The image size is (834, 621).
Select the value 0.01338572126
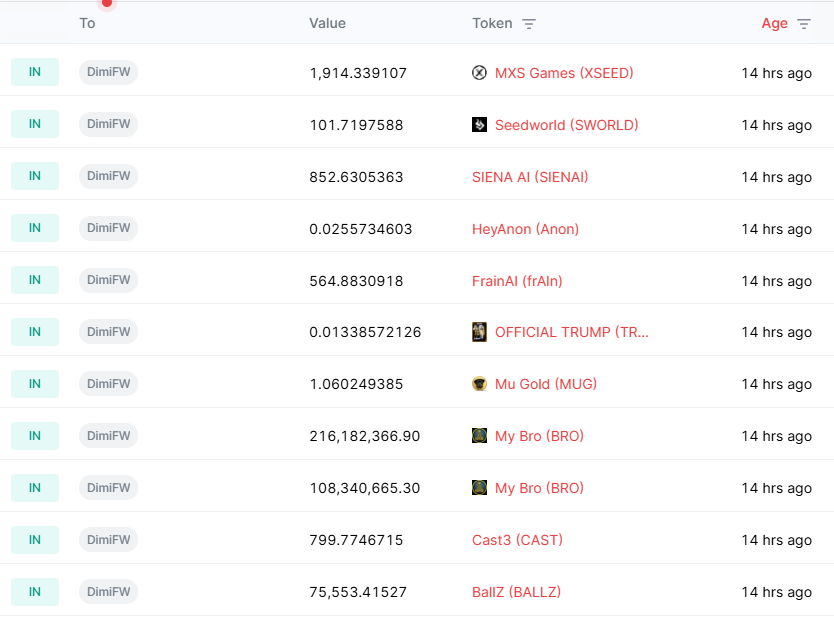tap(365, 332)
